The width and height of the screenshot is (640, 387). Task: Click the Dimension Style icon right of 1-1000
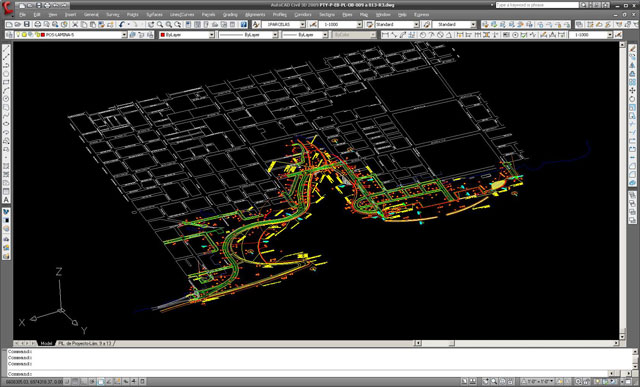pyautogui.click(x=618, y=35)
